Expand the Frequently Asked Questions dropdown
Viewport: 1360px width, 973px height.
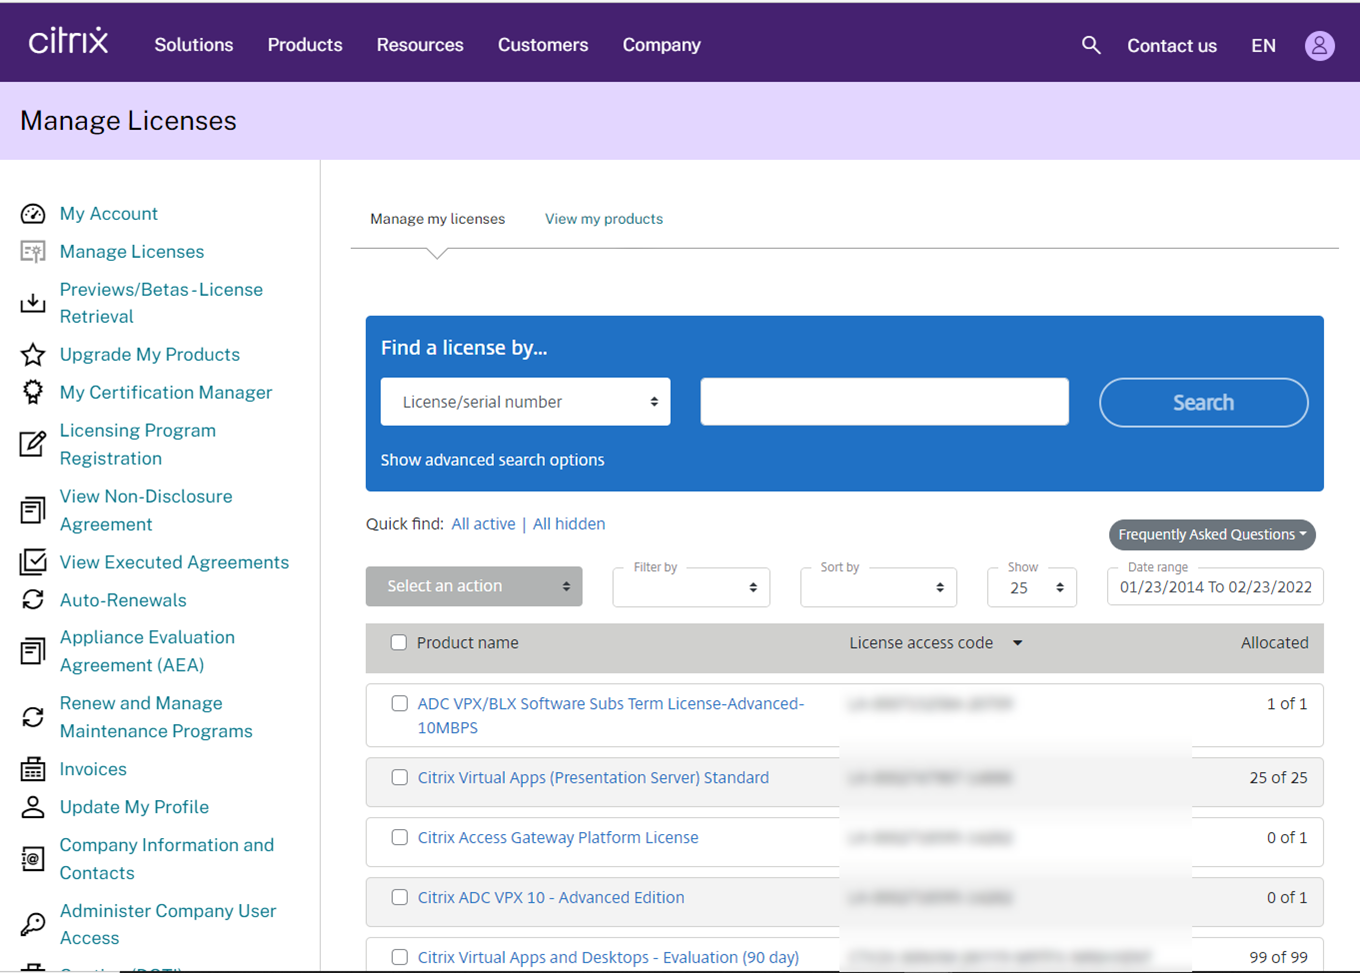[1212, 535]
